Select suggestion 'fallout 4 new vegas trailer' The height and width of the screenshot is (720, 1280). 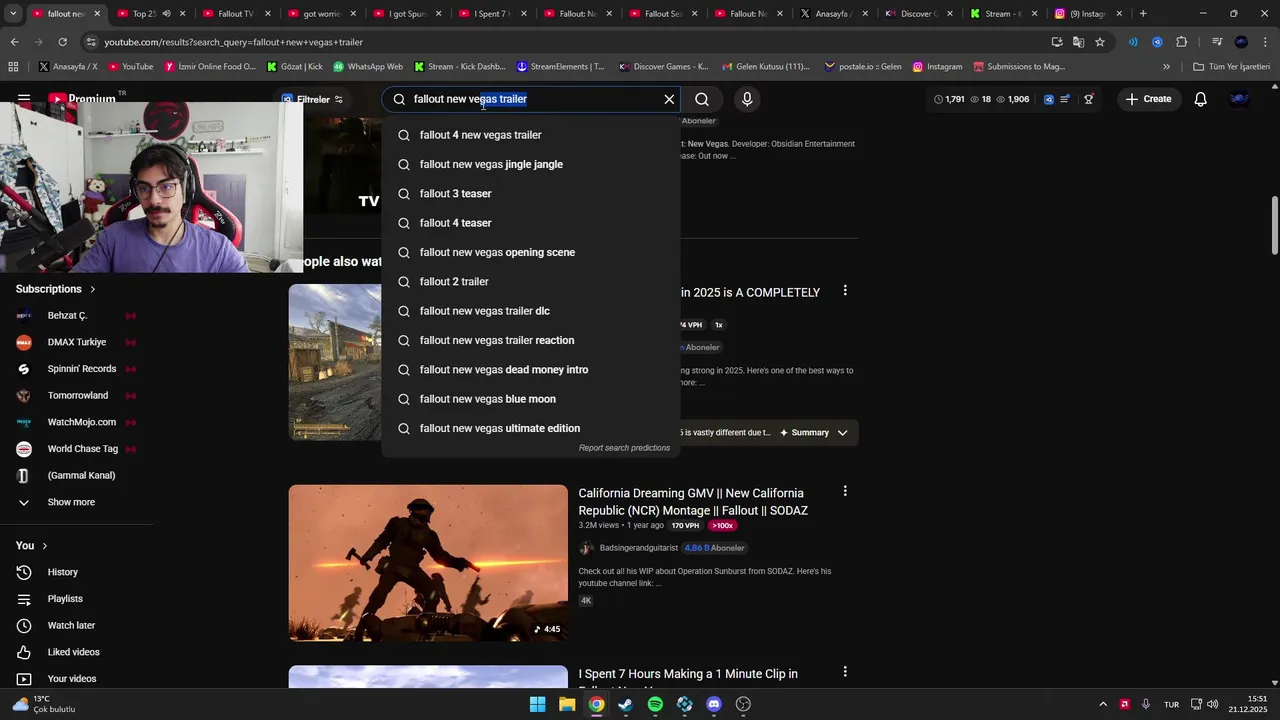530,135
